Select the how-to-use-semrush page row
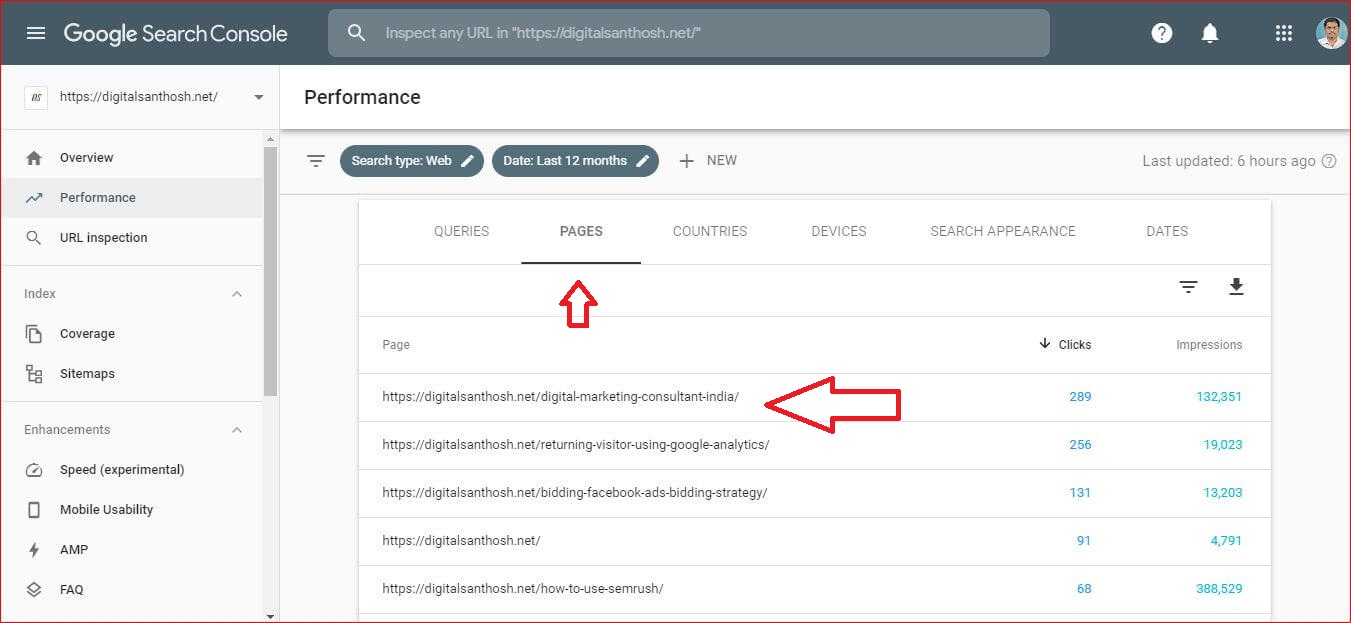1351x623 pixels. coord(815,589)
